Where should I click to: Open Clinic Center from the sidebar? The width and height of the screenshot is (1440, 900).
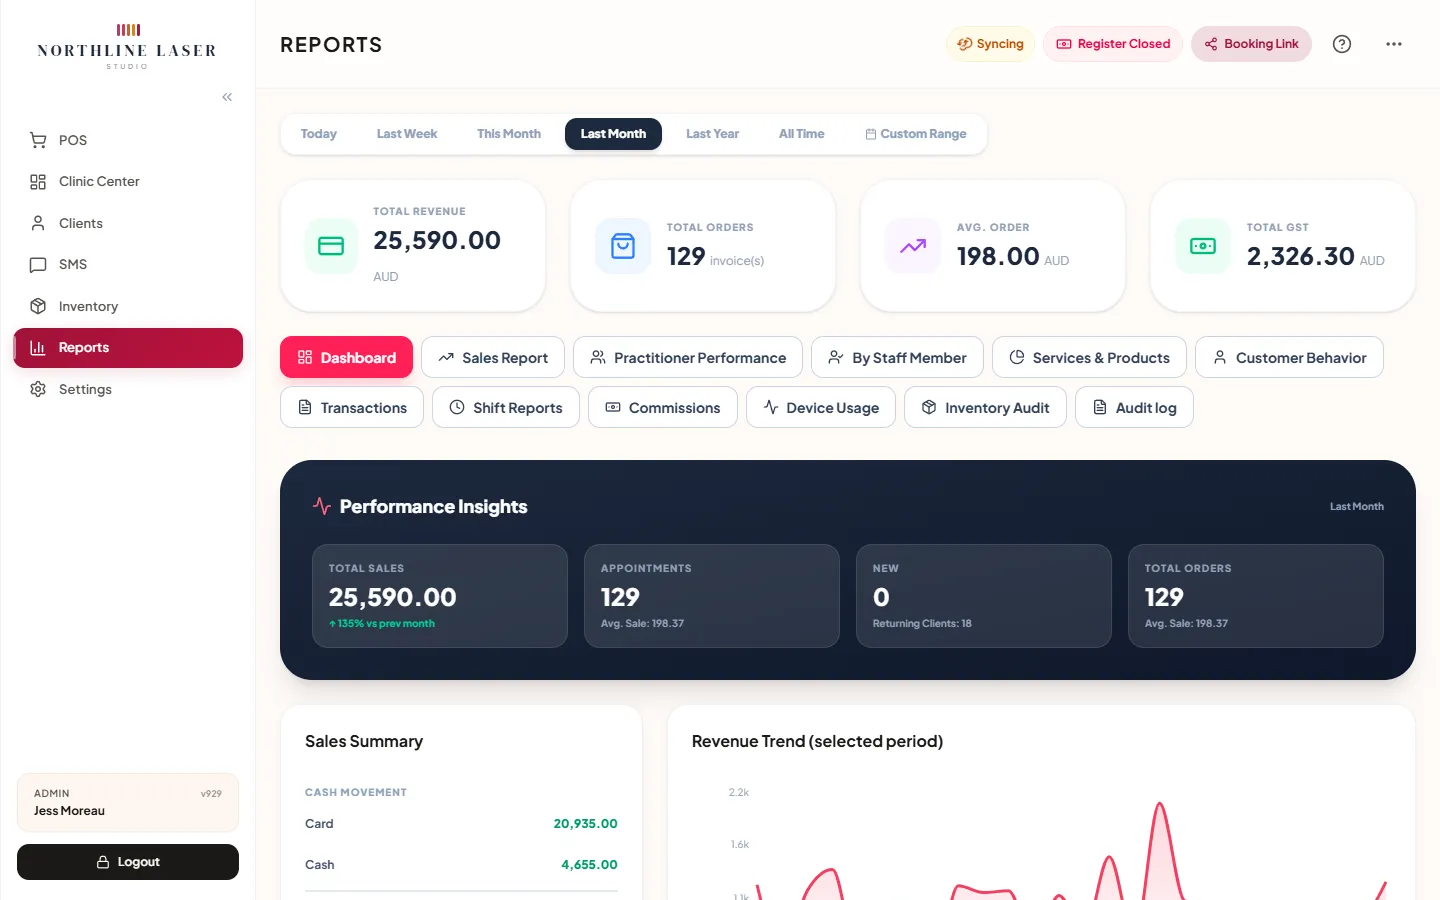coord(128,181)
